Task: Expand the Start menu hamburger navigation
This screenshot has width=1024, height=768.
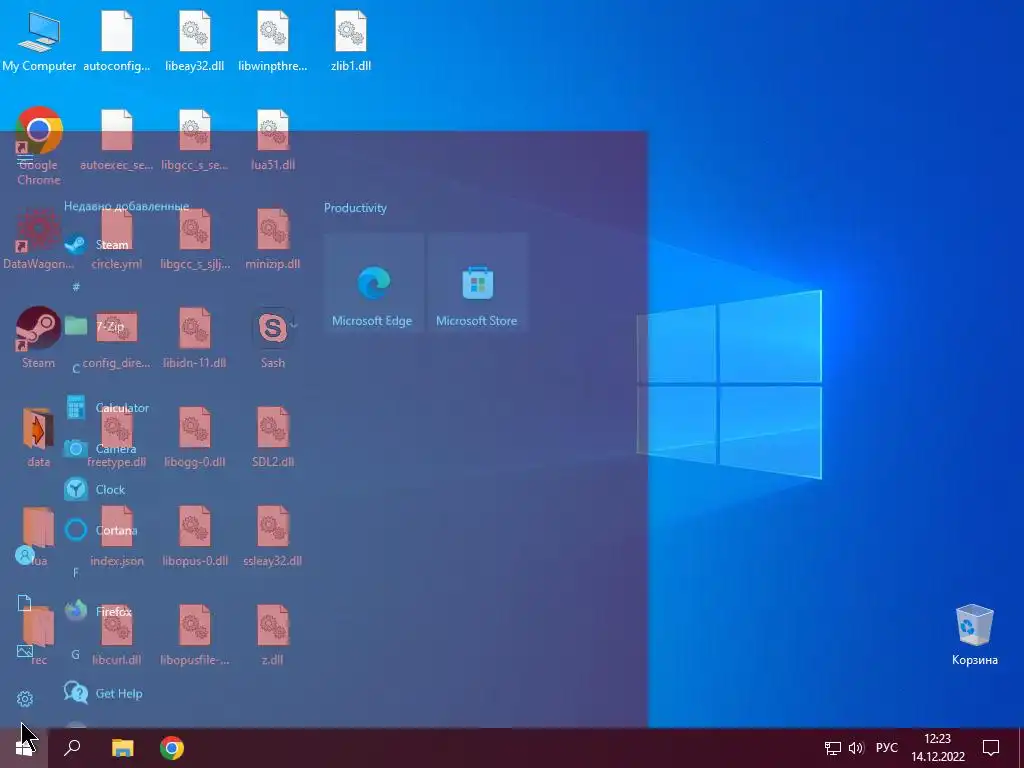Action: 25,158
